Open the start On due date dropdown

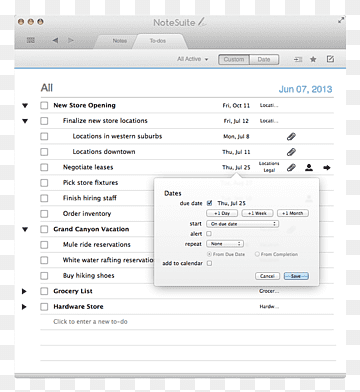(x=242, y=224)
